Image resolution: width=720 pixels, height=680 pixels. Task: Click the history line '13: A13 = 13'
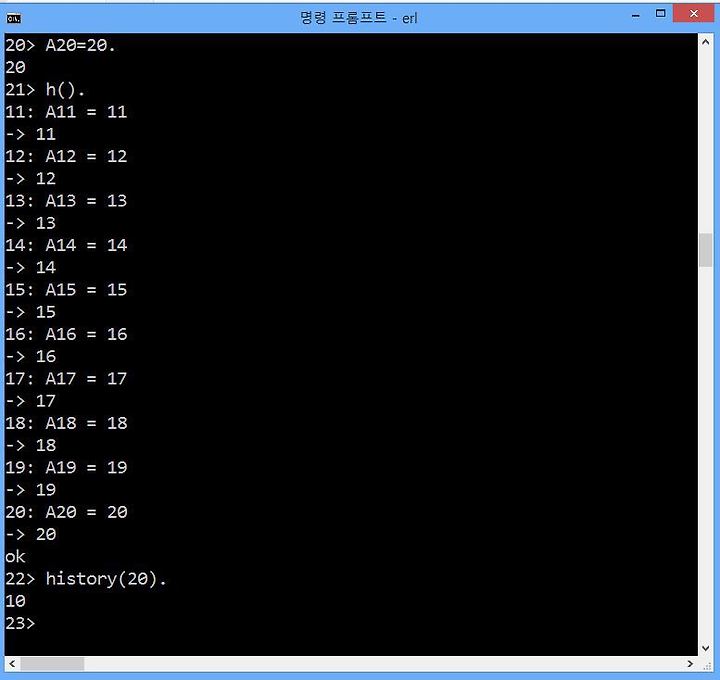coord(66,201)
